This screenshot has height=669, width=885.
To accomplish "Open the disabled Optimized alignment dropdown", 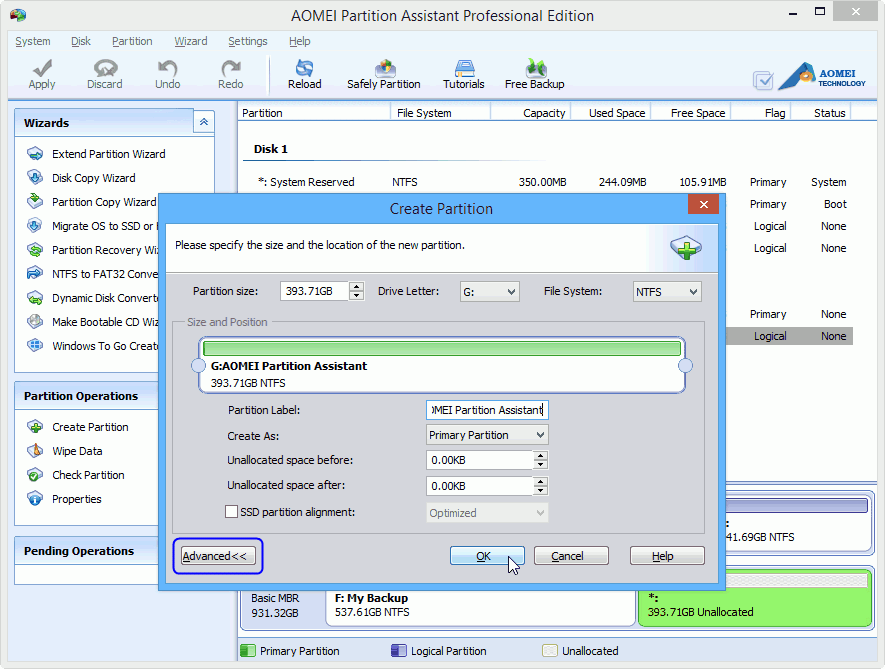I will pos(487,513).
